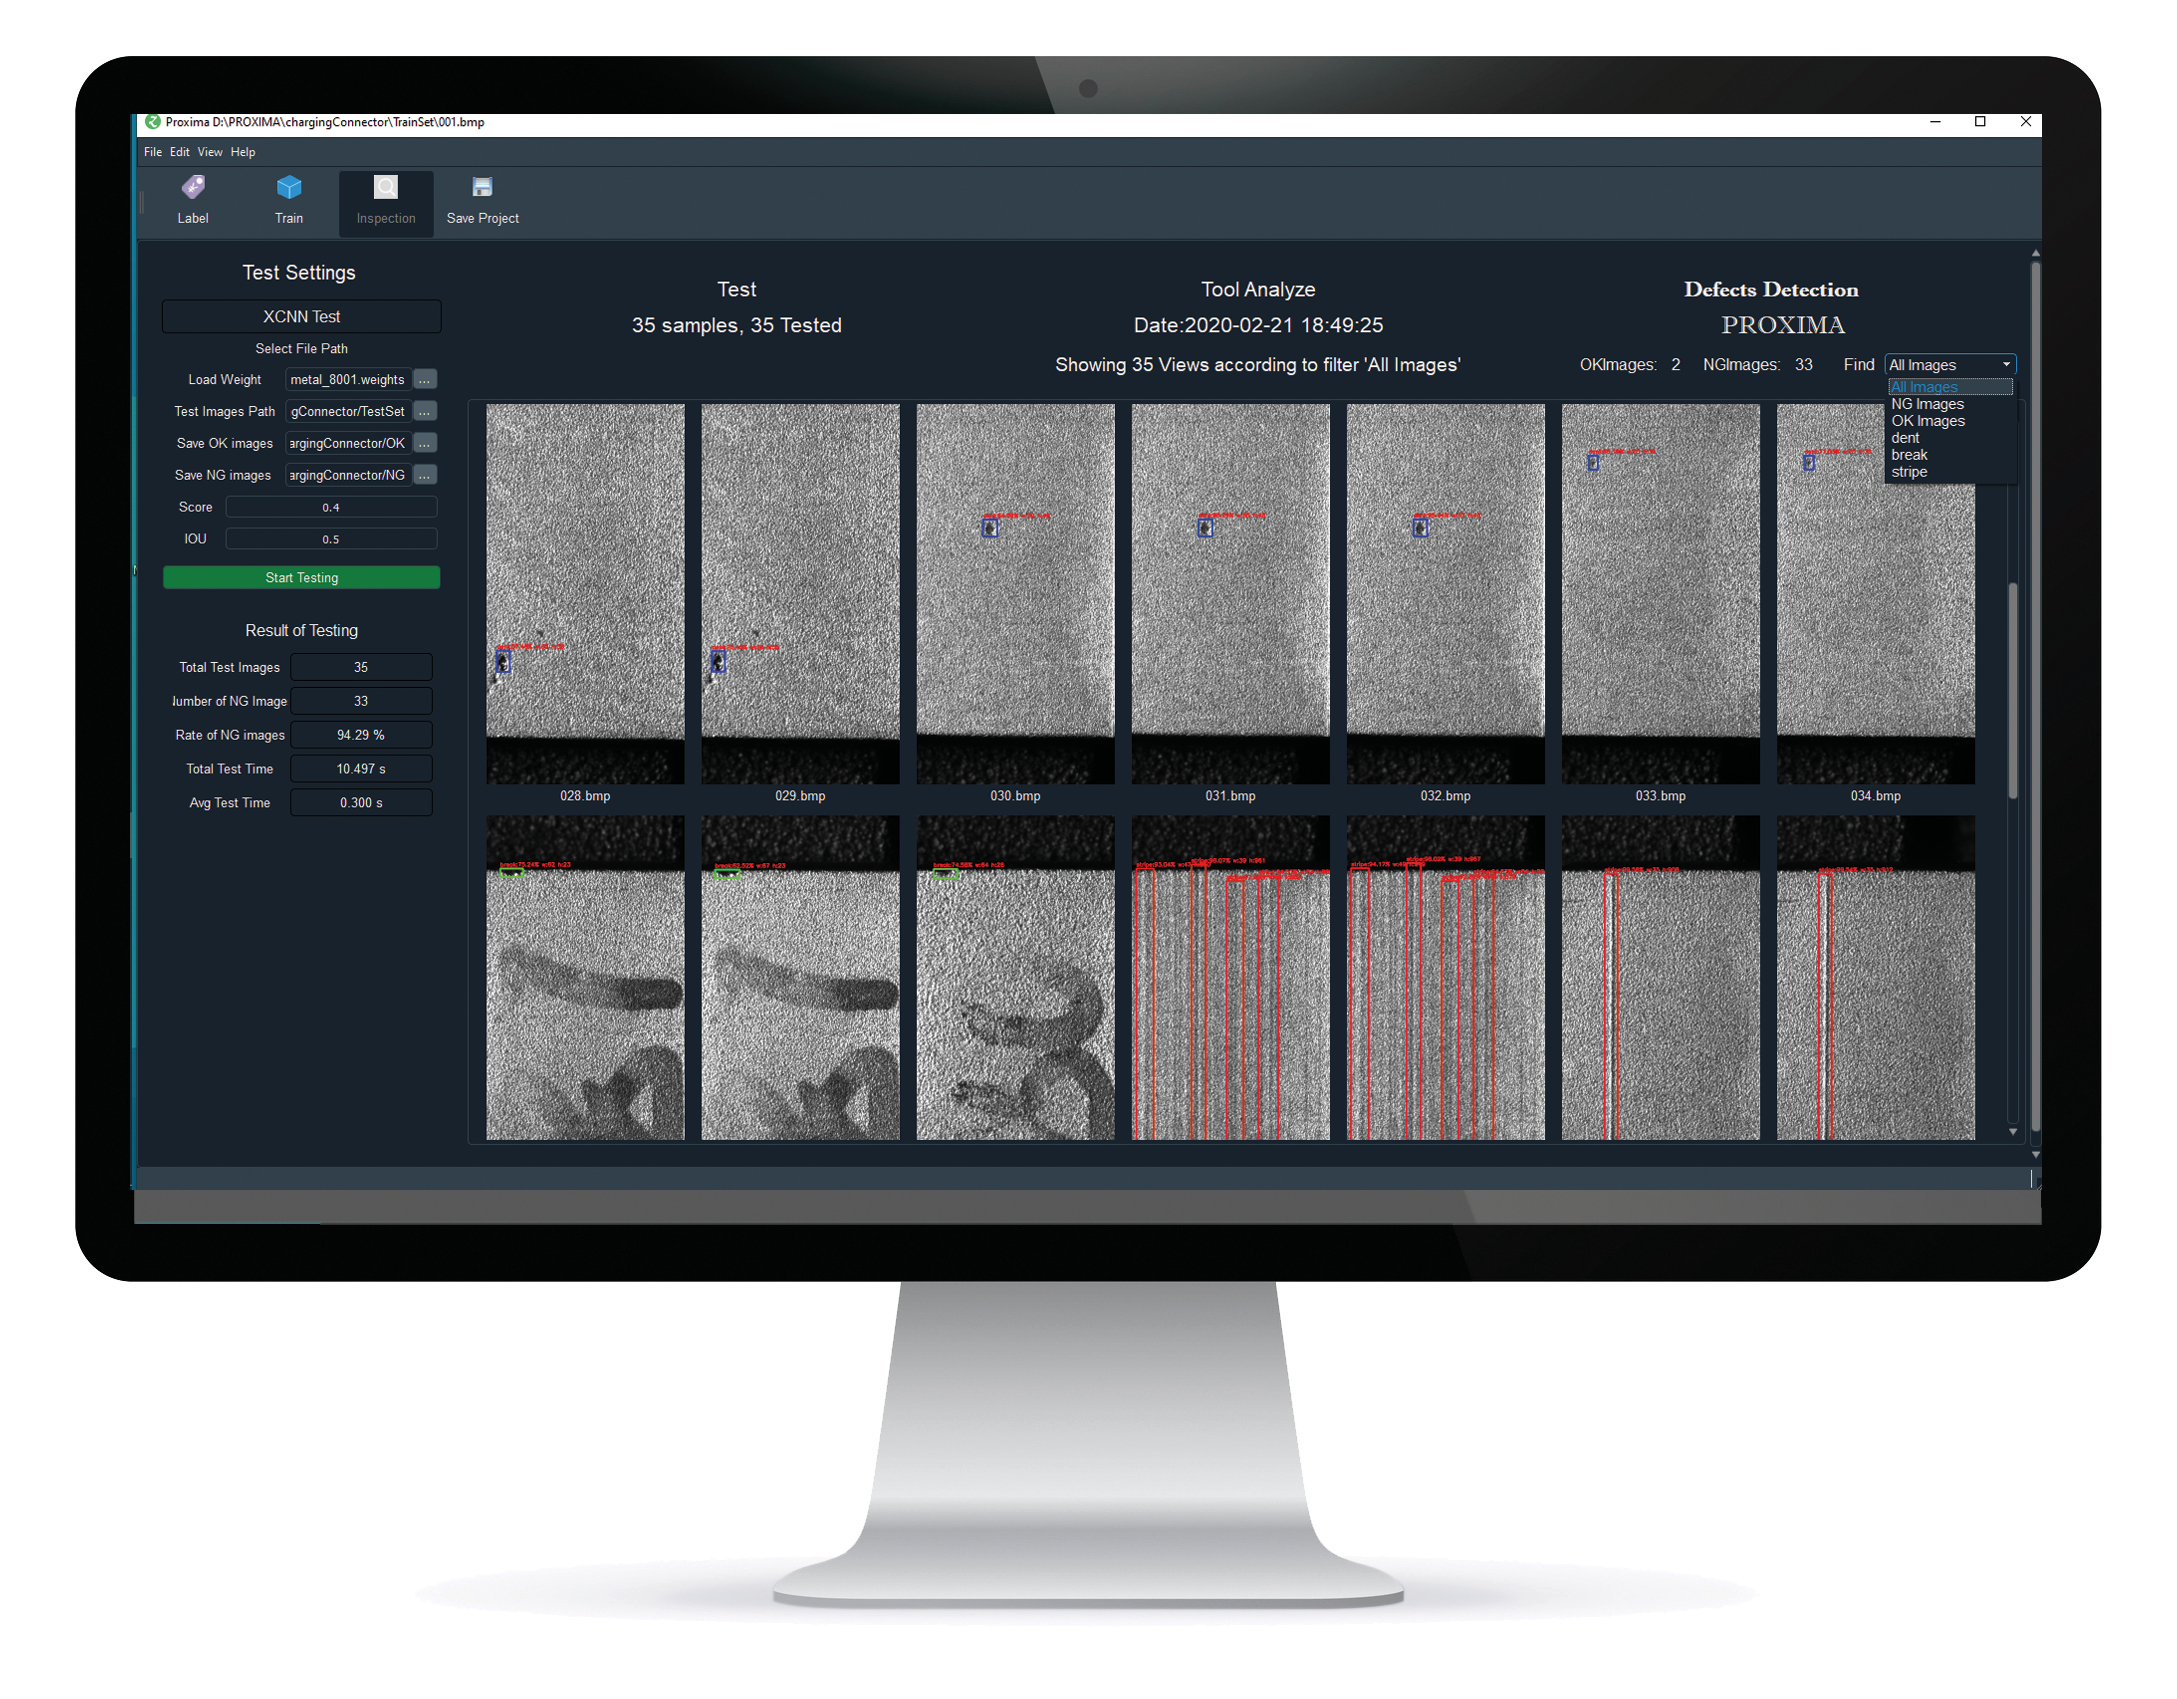The height and width of the screenshot is (1699, 2177).
Task: Click the IOU value field
Action: point(331,539)
